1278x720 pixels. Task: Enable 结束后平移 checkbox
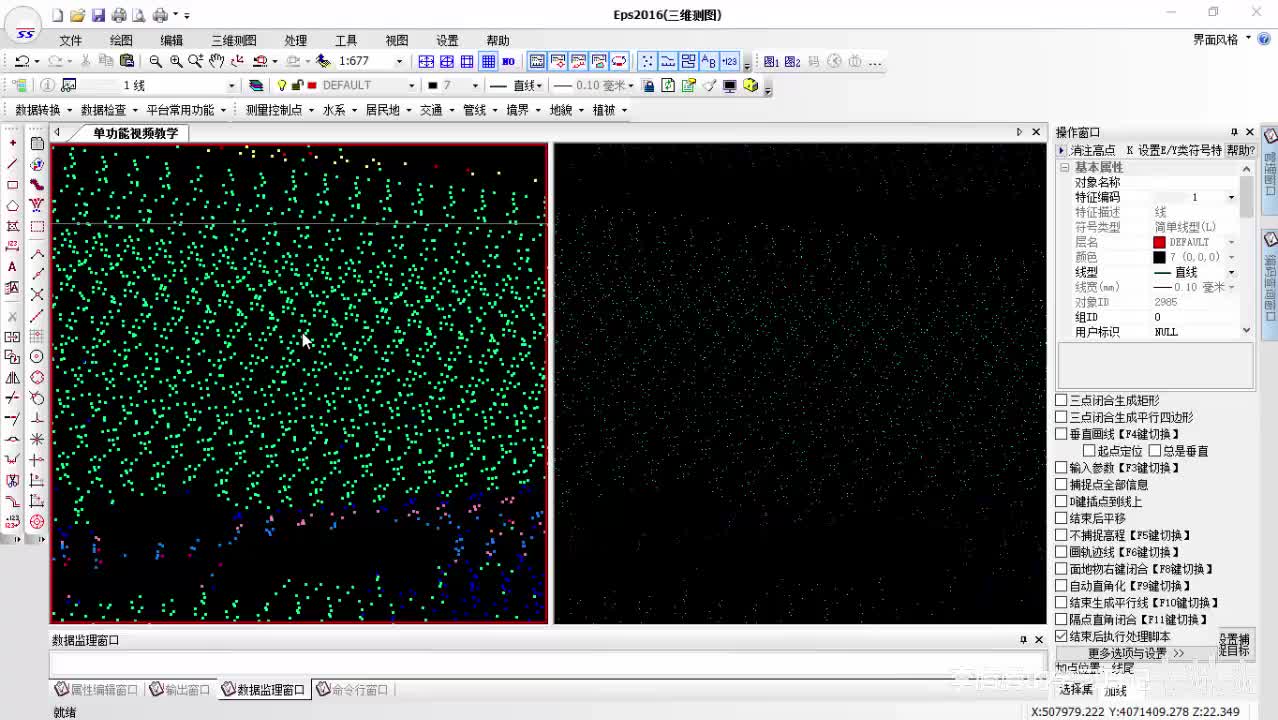(x=1061, y=518)
